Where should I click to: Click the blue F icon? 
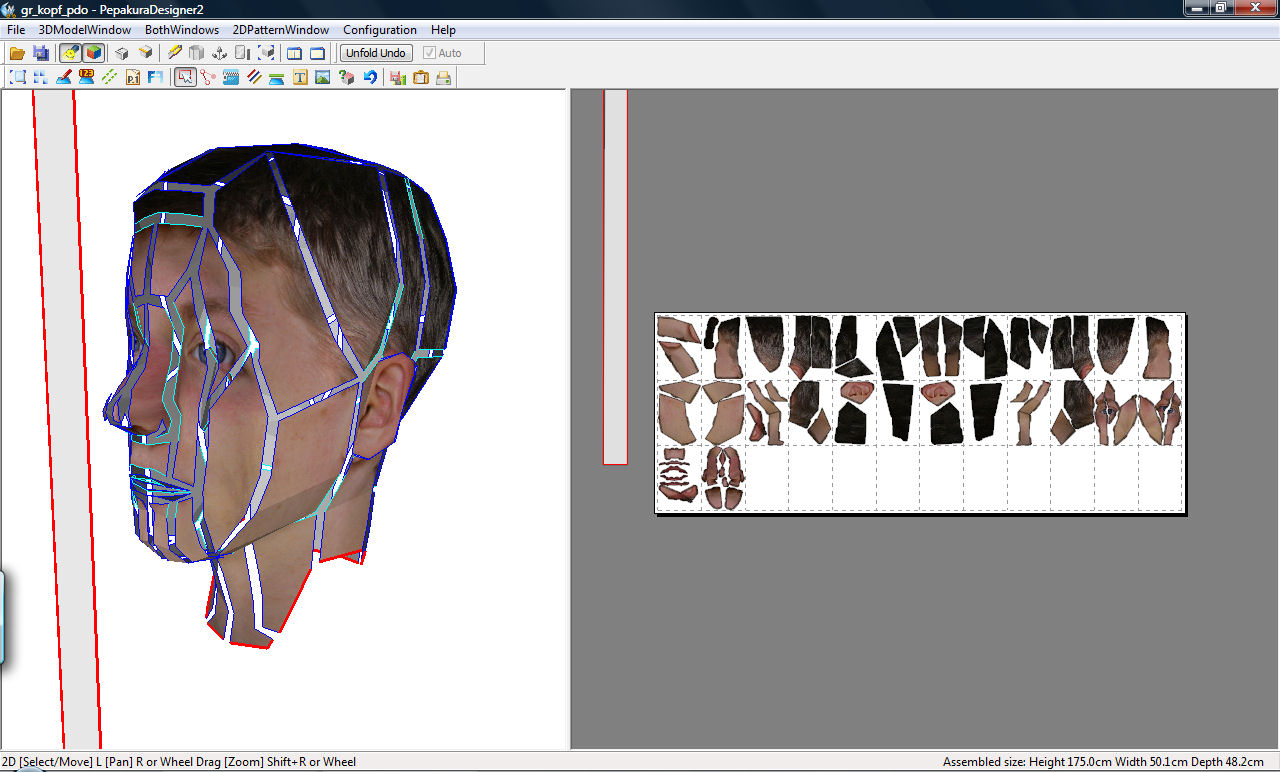point(156,77)
